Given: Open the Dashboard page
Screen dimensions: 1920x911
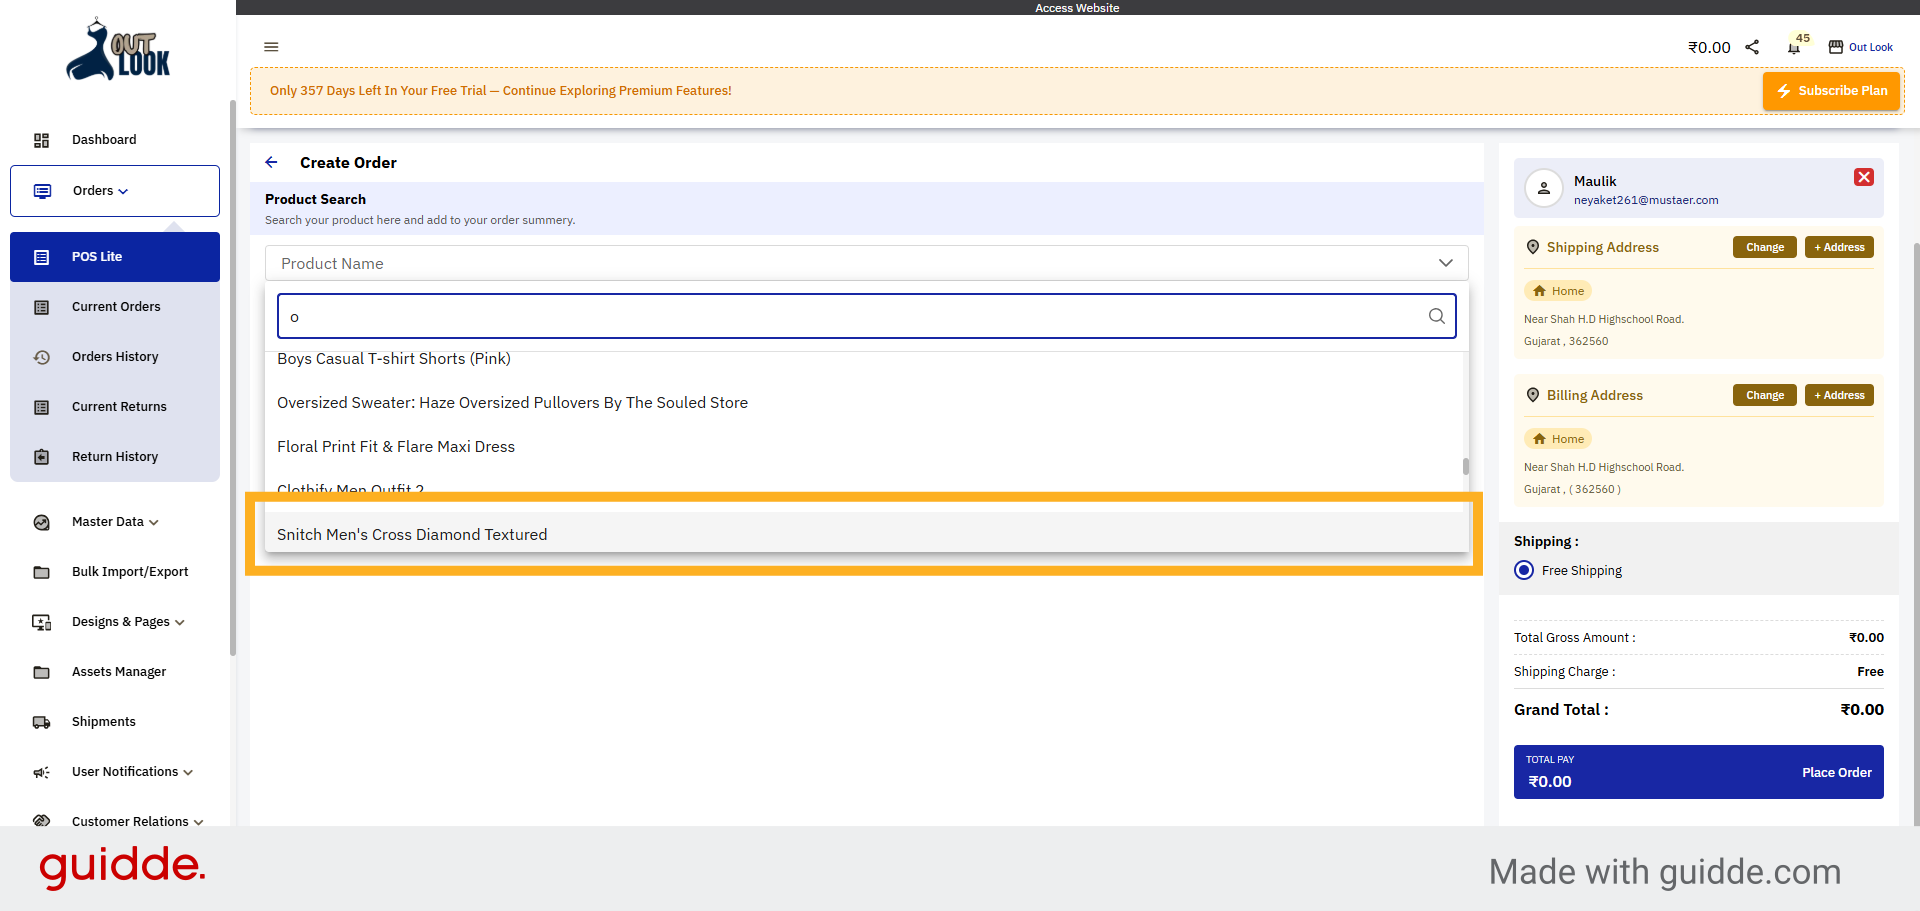Looking at the screenshot, I should point(104,140).
